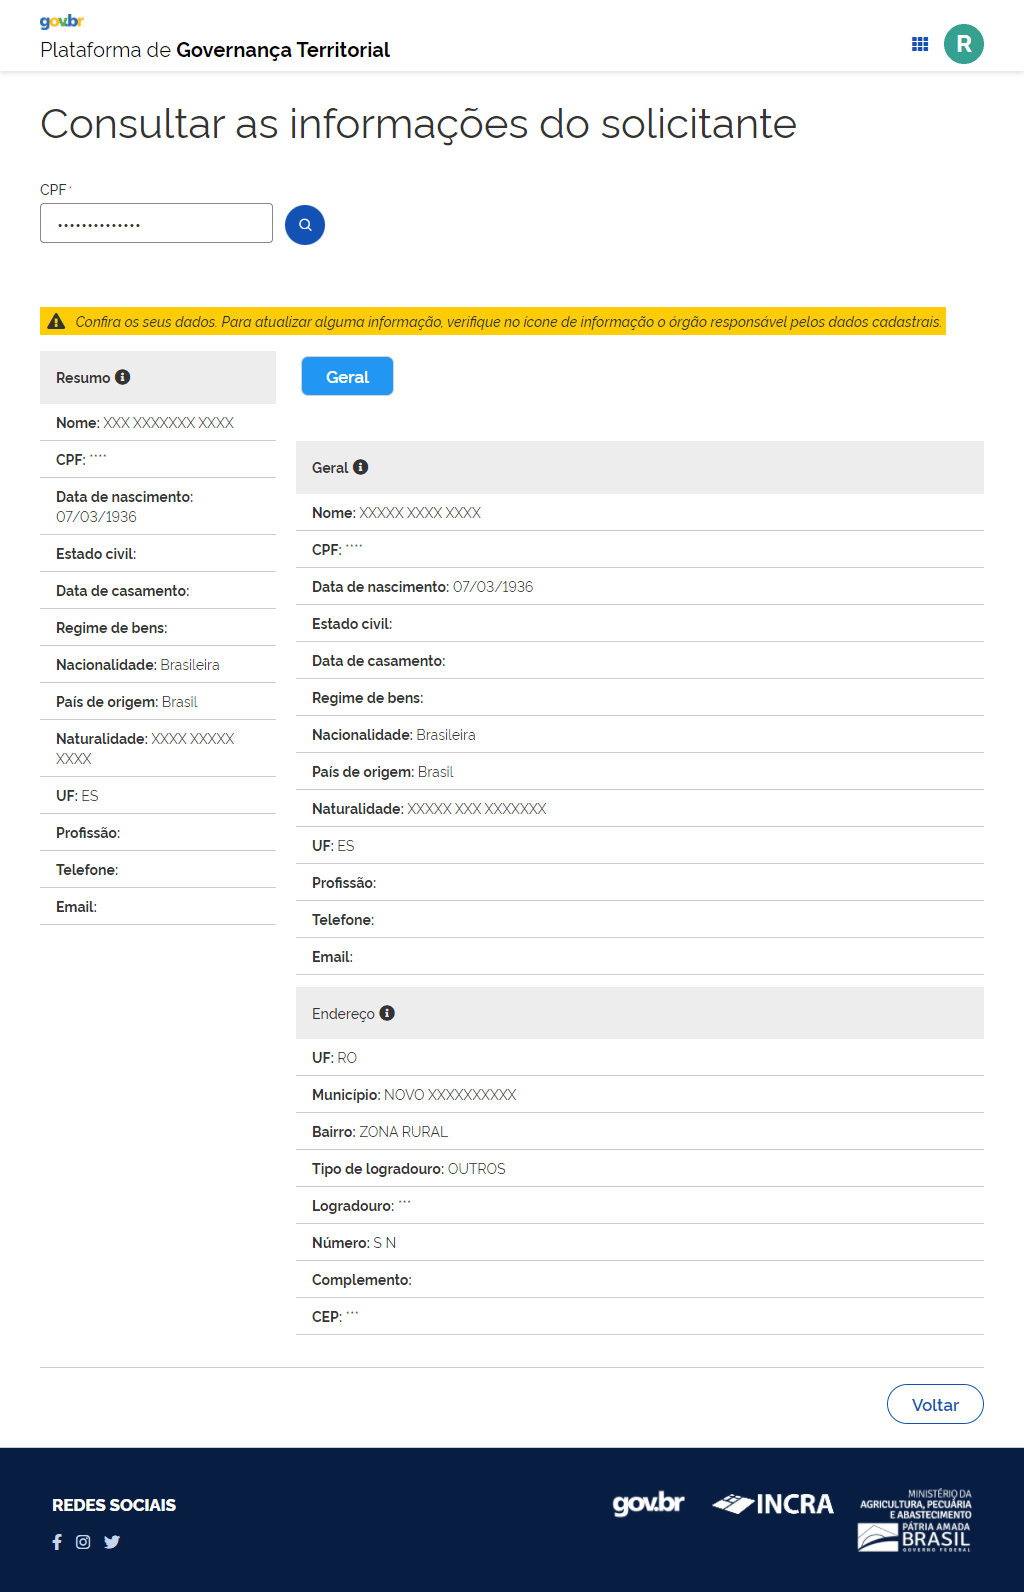1024x1592 pixels.
Task: Open the Instagram icon in footer
Action: pos(83,1542)
